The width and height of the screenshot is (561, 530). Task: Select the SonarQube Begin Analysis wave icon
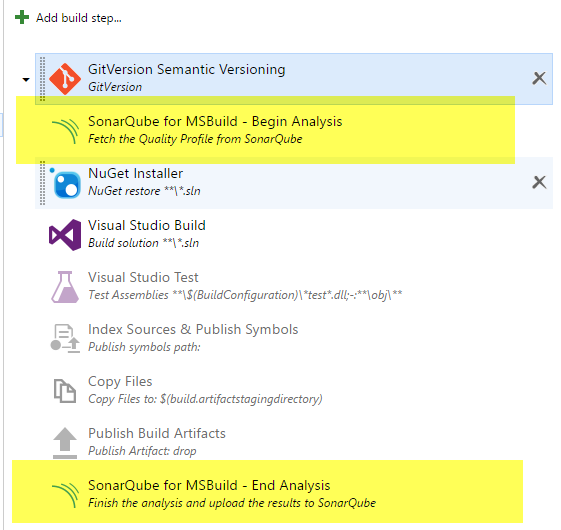pos(65,131)
